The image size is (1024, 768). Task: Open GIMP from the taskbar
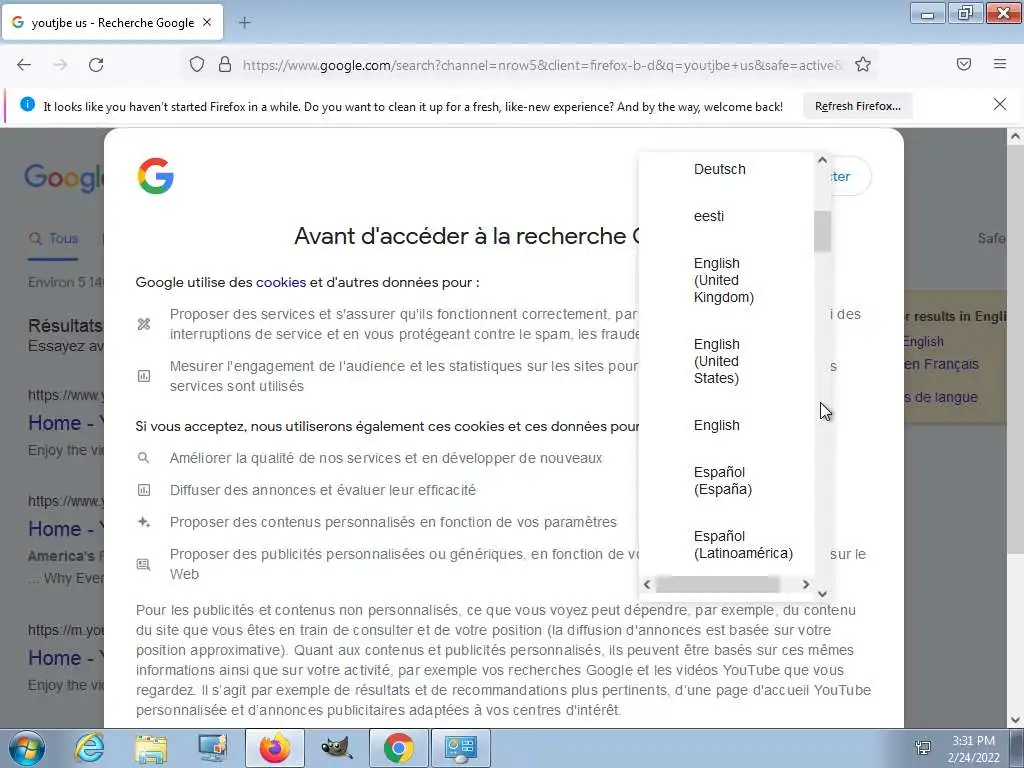(x=336, y=748)
